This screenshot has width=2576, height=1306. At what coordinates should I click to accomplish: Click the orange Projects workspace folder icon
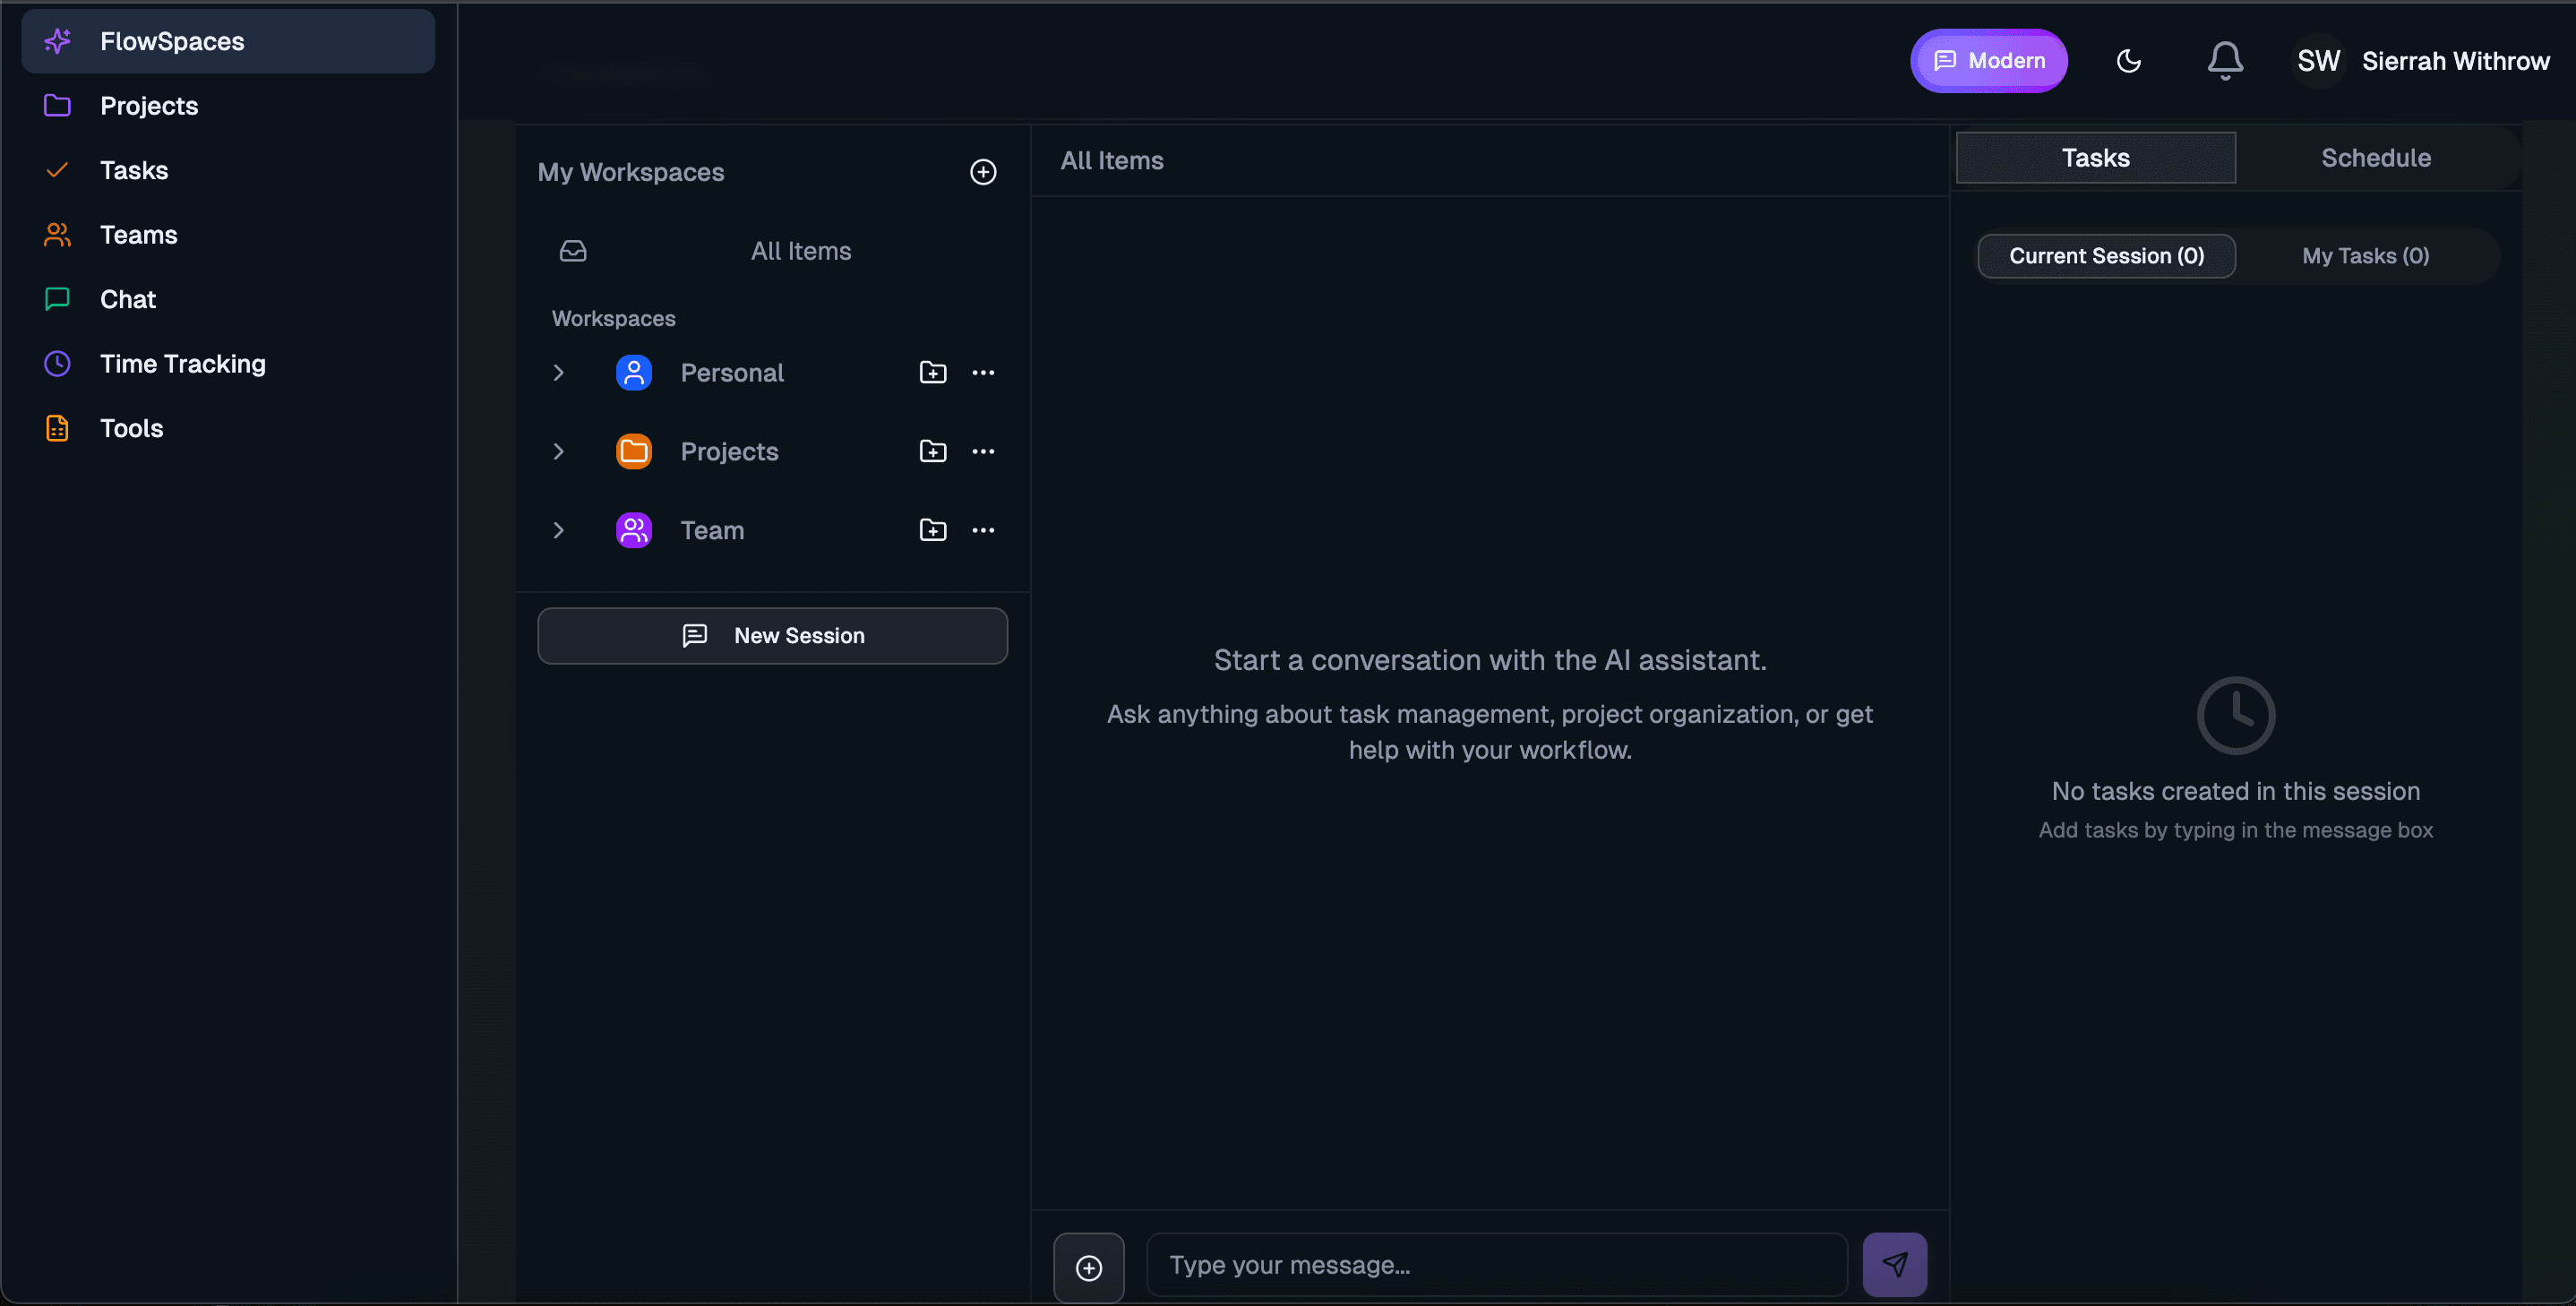pos(634,451)
